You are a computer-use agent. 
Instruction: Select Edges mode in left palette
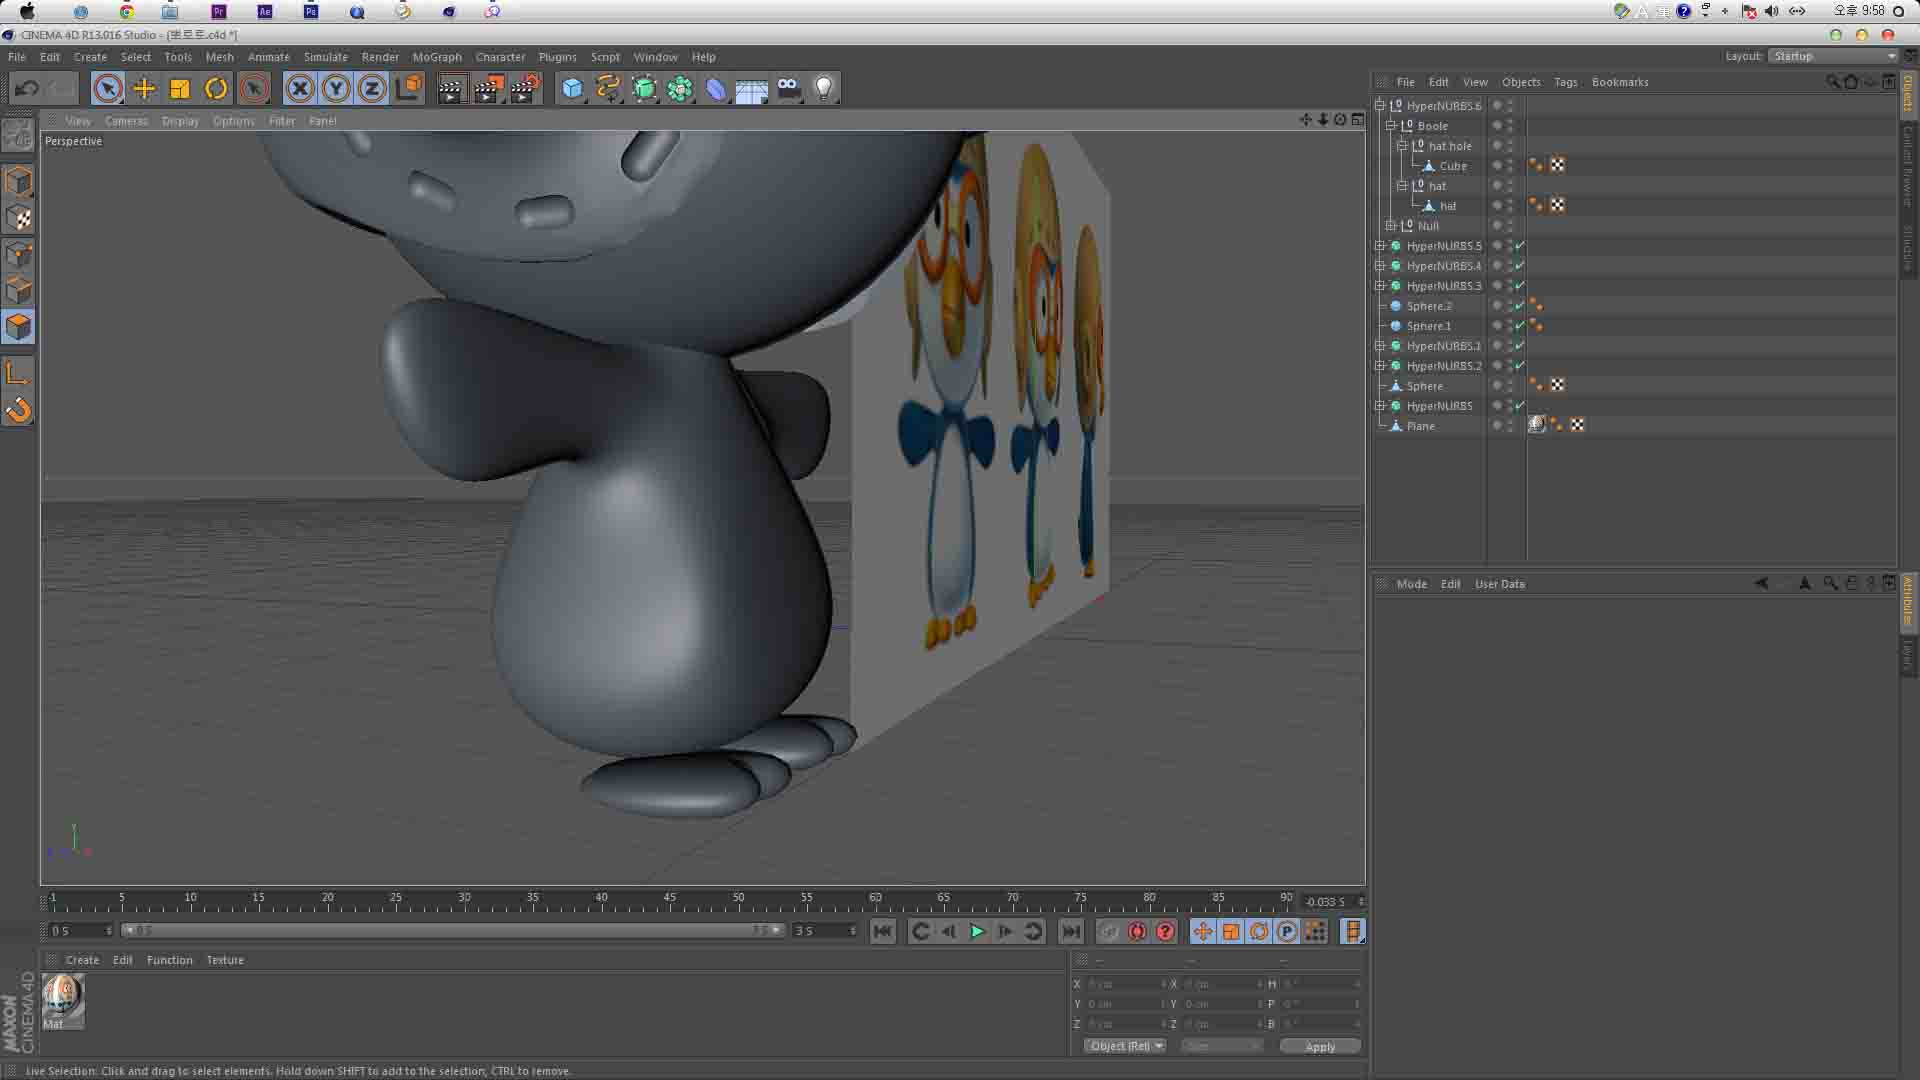[x=18, y=290]
